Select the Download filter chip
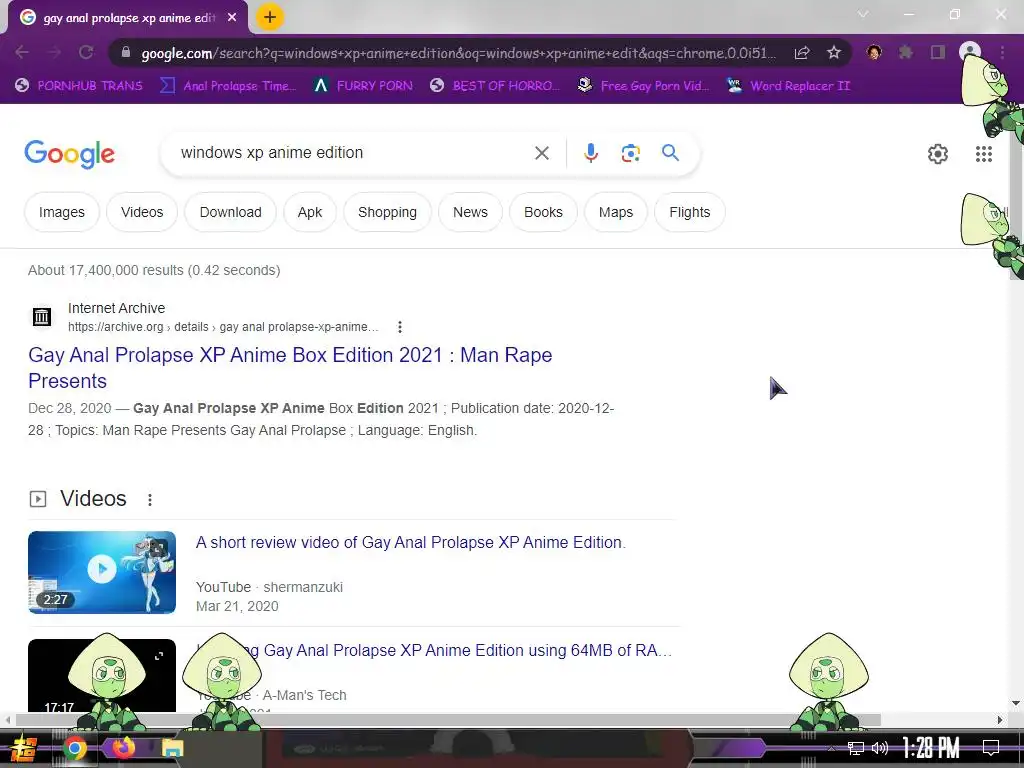1024x768 pixels. click(231, 212)
